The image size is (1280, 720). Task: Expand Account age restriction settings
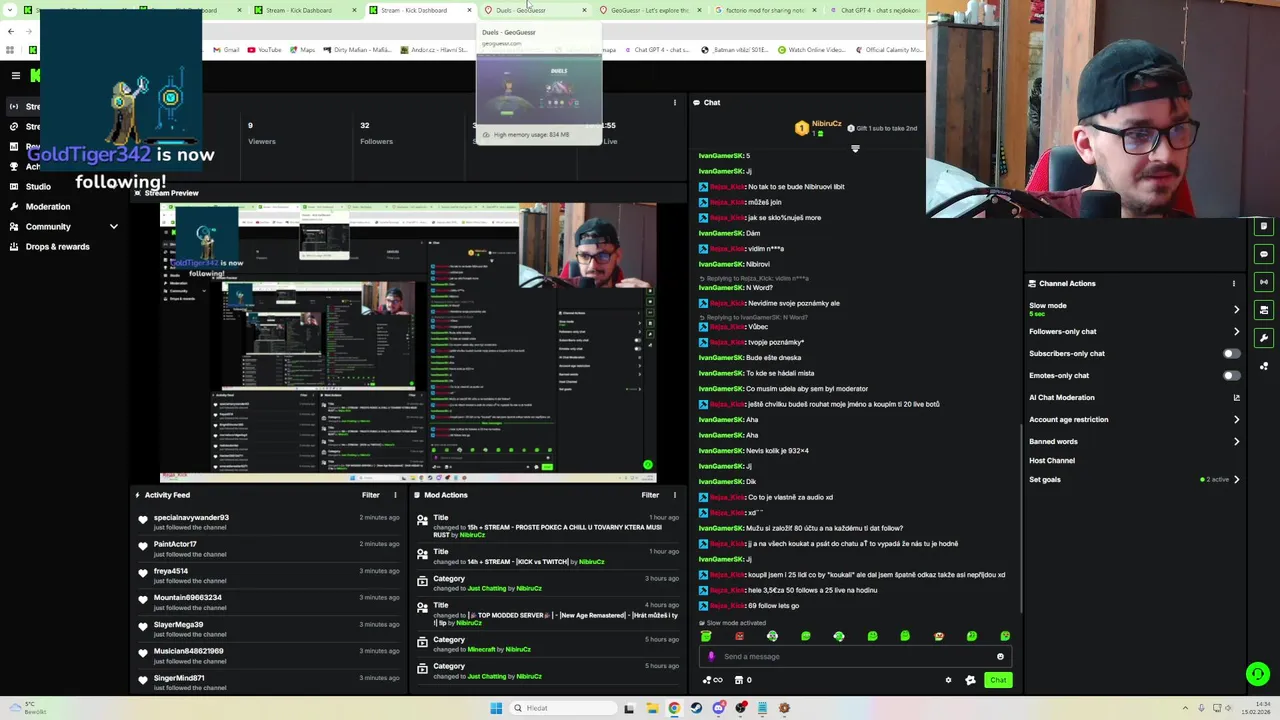[1236, 420]
